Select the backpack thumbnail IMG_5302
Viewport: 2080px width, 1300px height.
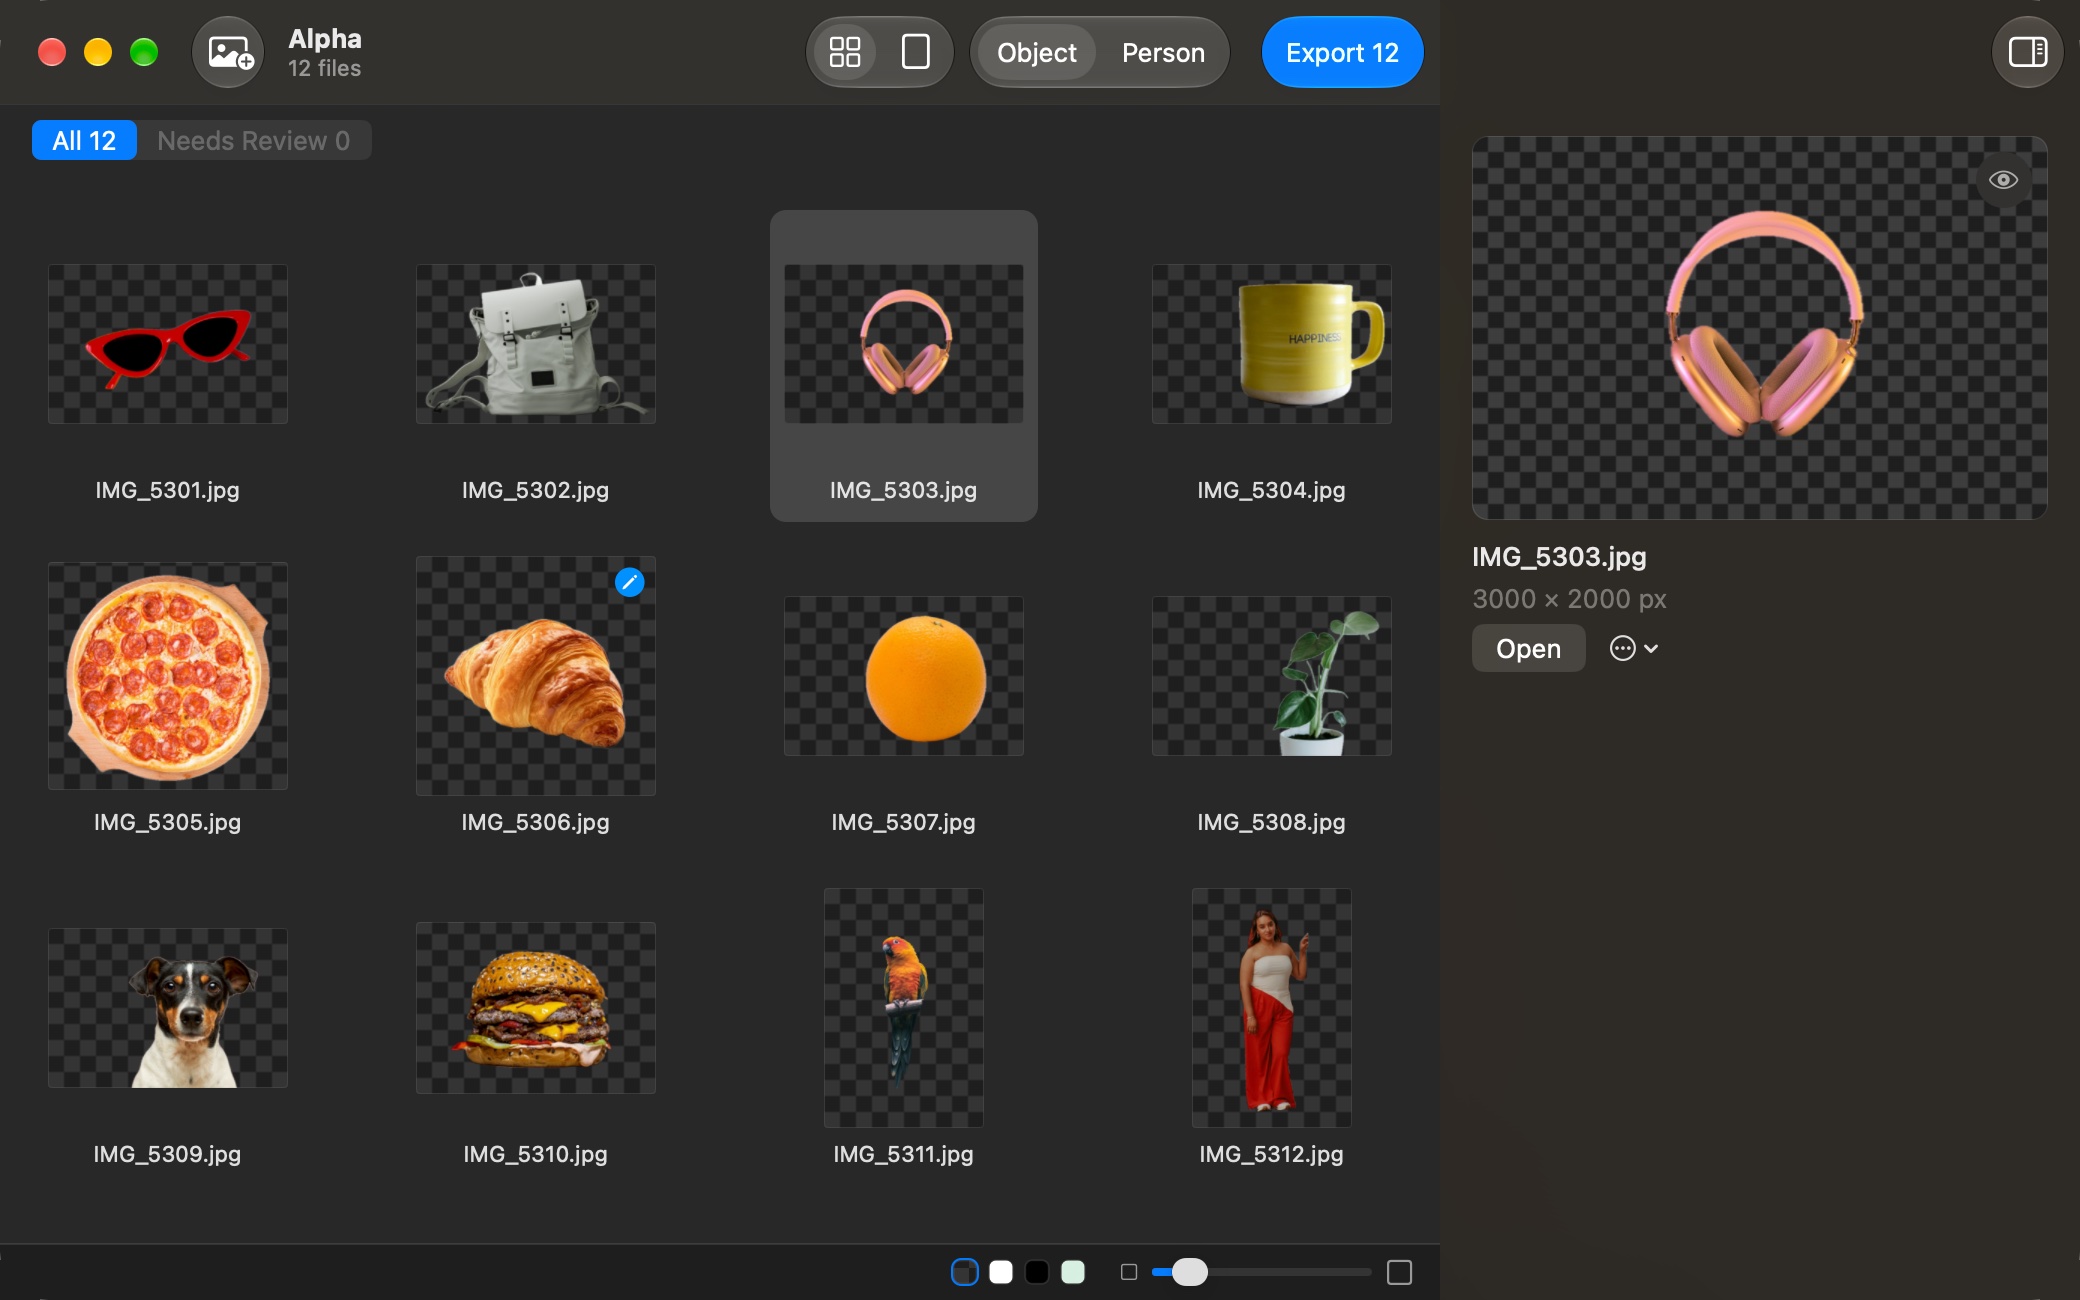pos(536,344)
